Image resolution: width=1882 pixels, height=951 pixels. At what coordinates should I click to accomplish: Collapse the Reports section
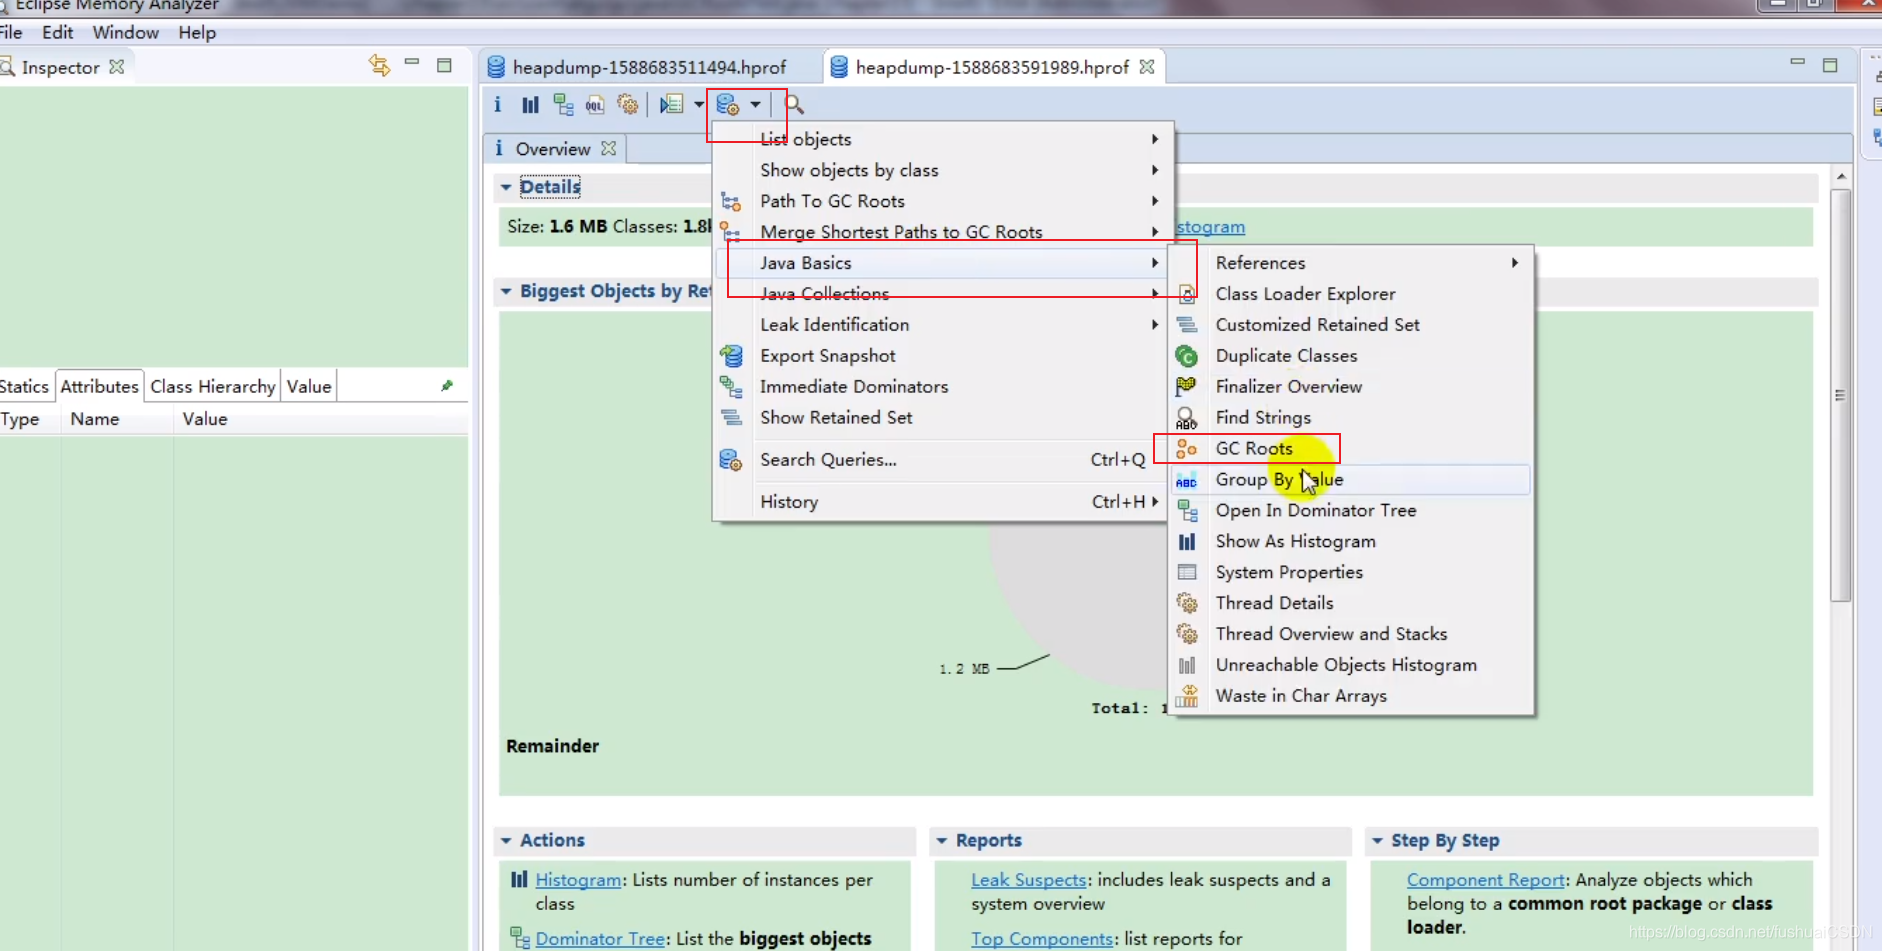click(942, 841)
